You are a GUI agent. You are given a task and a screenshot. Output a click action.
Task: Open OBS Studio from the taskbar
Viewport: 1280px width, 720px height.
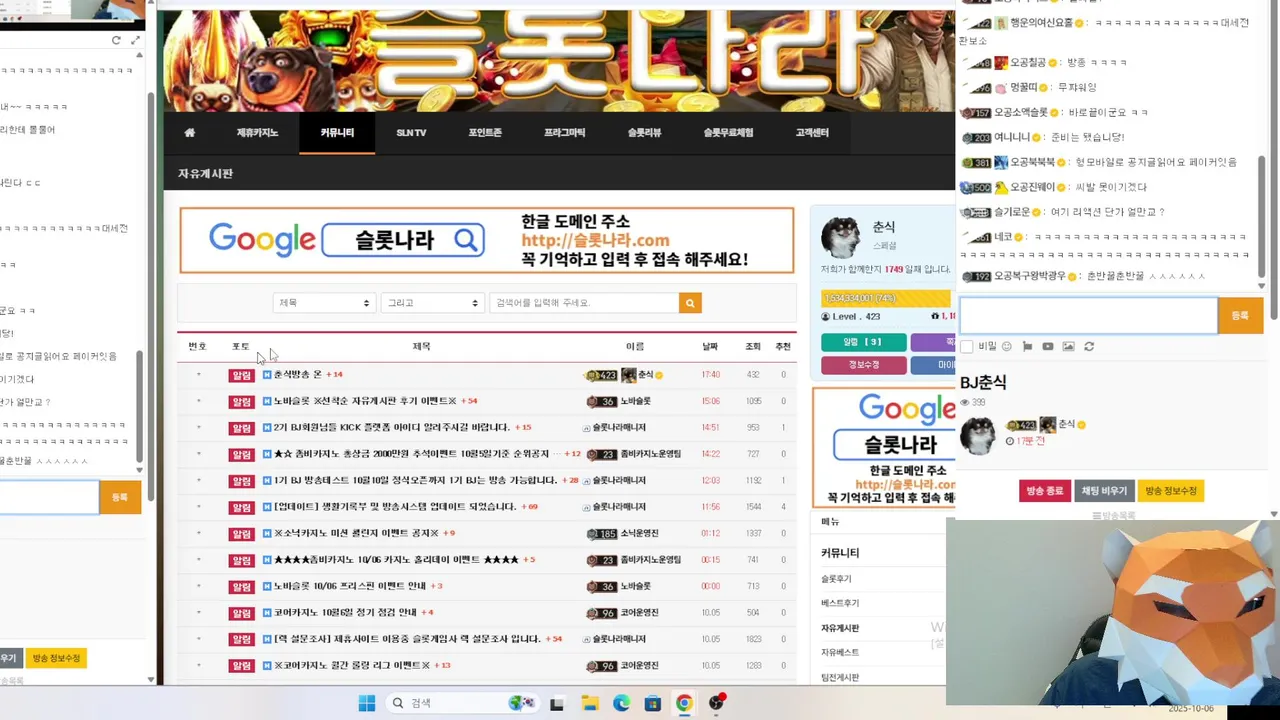click(x=716, y=703)
